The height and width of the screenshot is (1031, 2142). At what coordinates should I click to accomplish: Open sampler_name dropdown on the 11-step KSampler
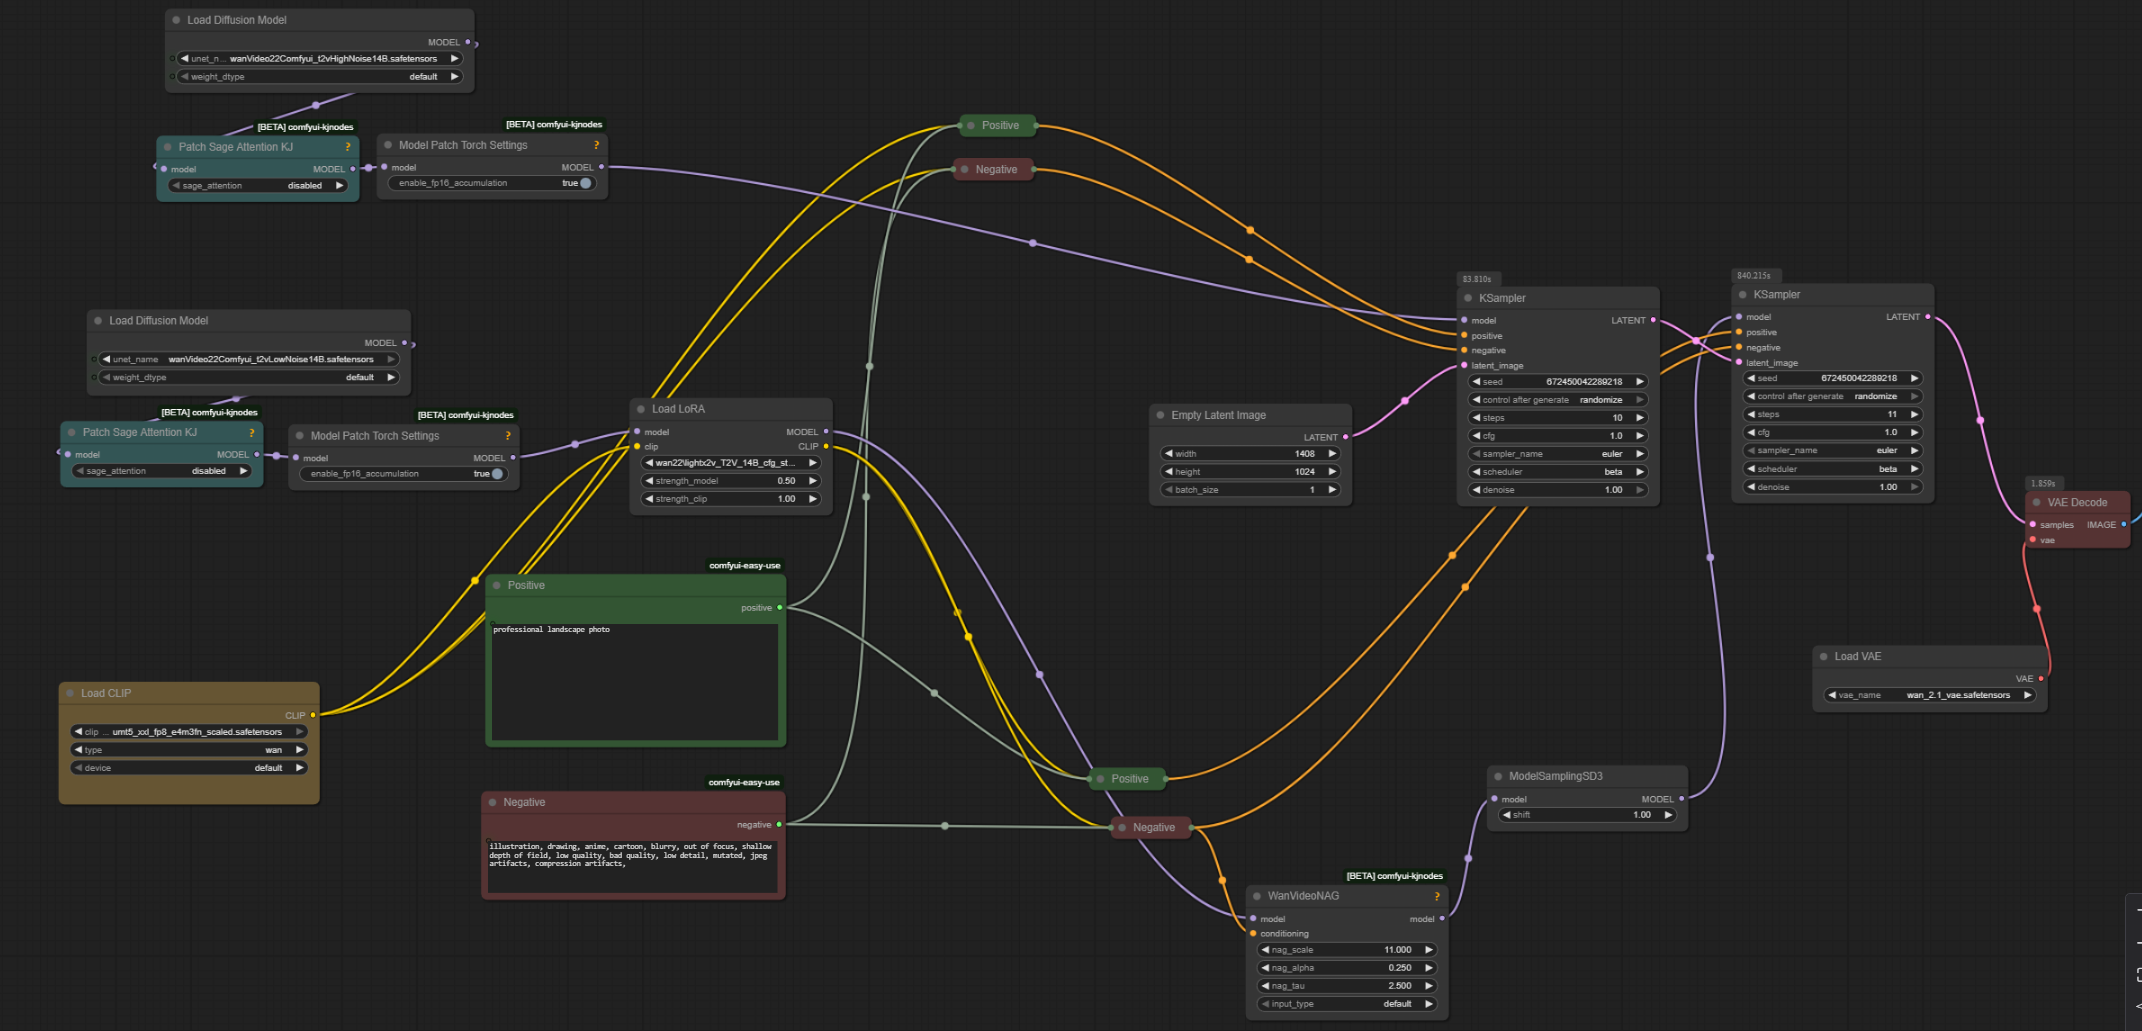point(1833,451)
